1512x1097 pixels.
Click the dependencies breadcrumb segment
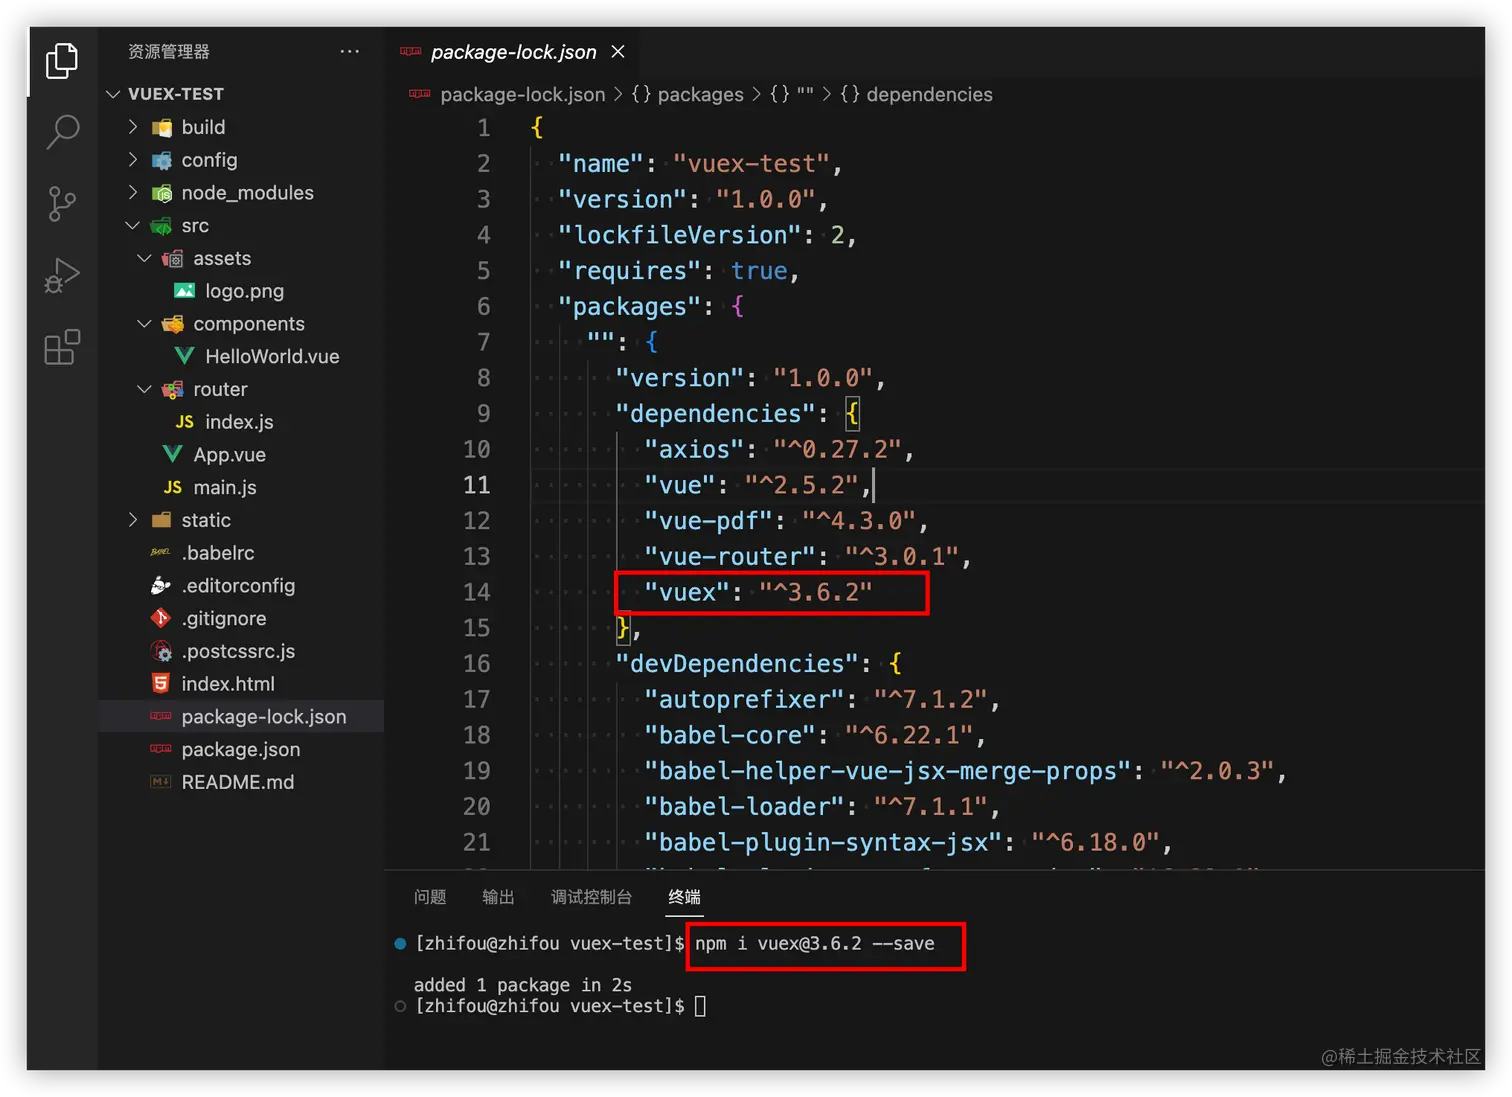[x=929, y=94]
